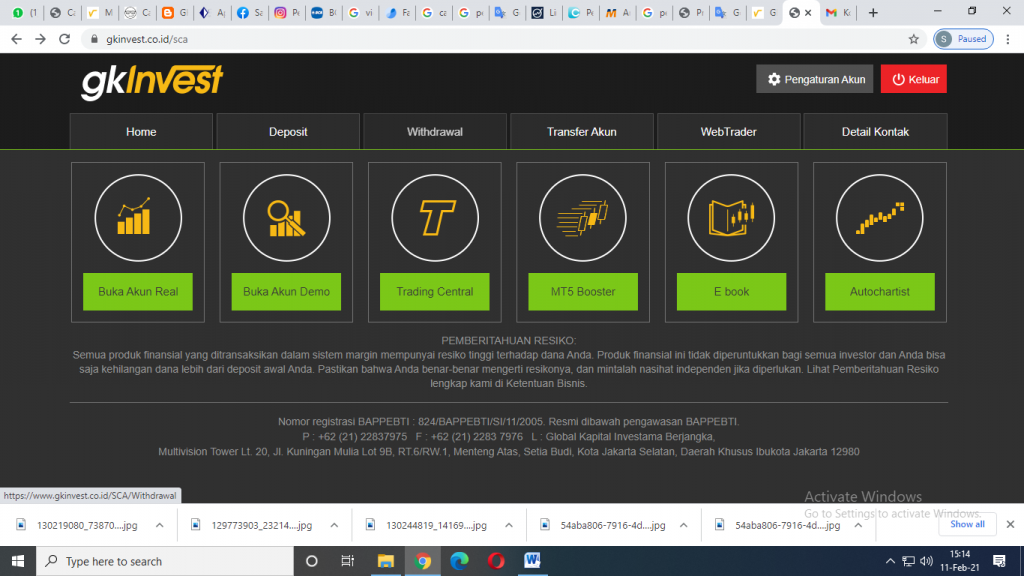Expand options for first downloaded jpg file

tap(159, 525)
